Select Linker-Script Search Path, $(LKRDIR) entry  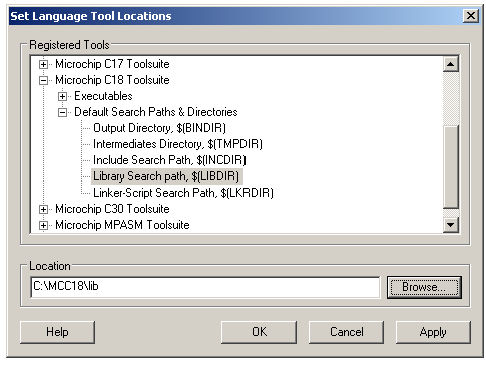(183, 193)
